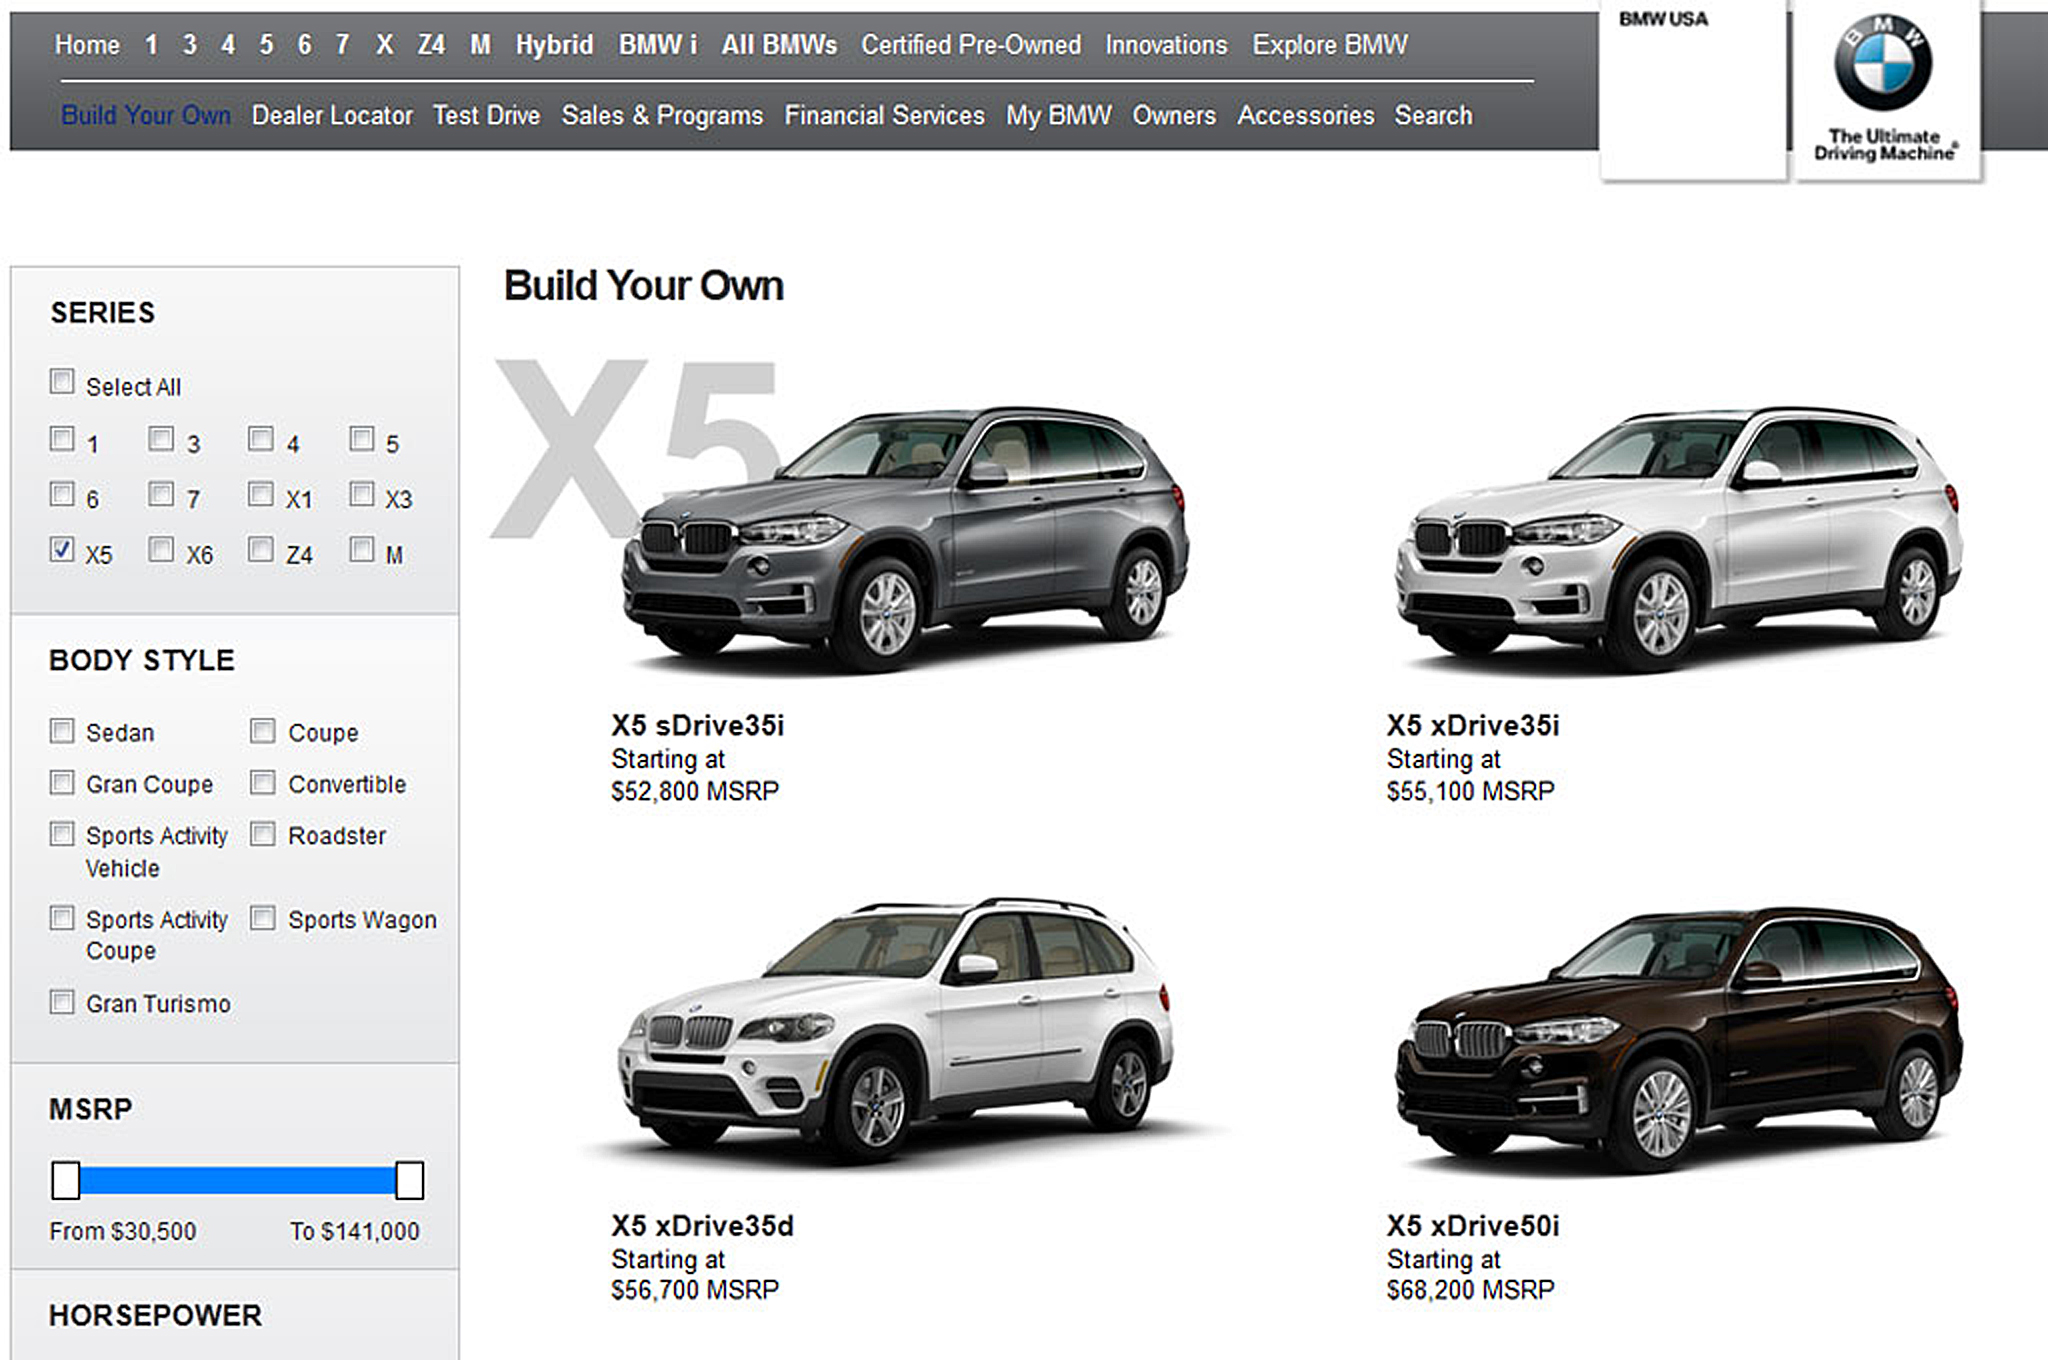The width and height of the screenshot is (2048, 1360).
Task: Open the Owners section
Action: point(1174,115)
